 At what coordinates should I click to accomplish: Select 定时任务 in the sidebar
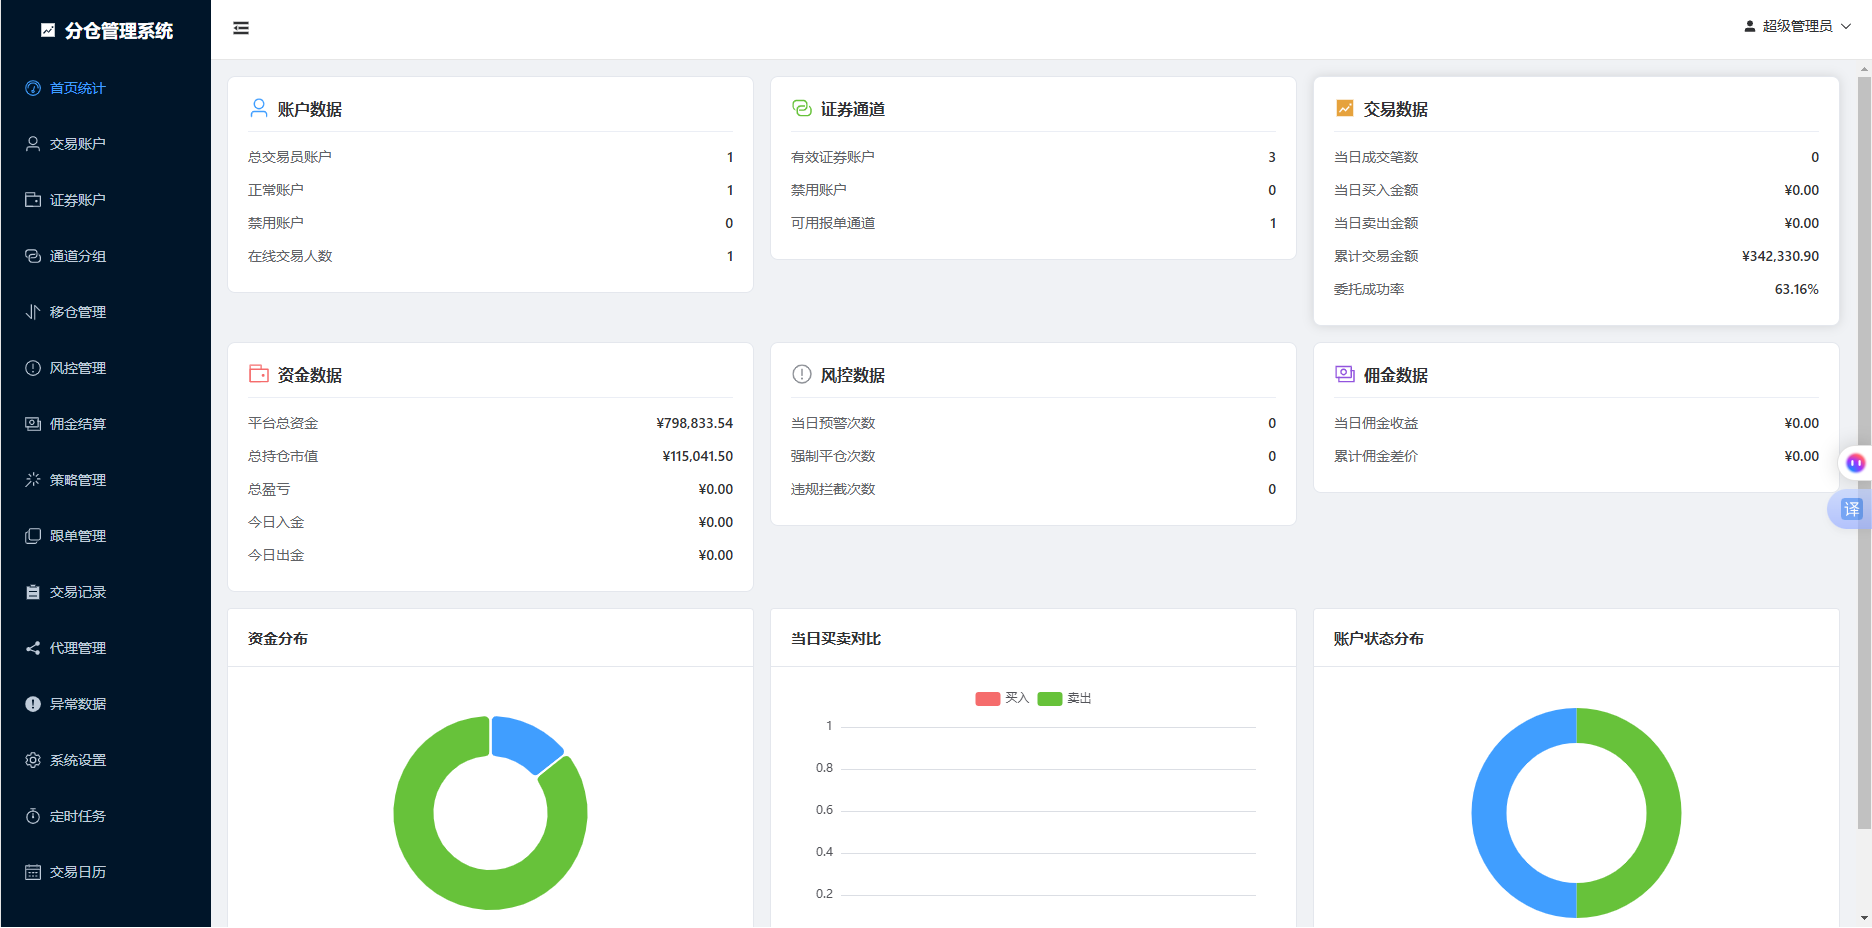coord(105,816)
